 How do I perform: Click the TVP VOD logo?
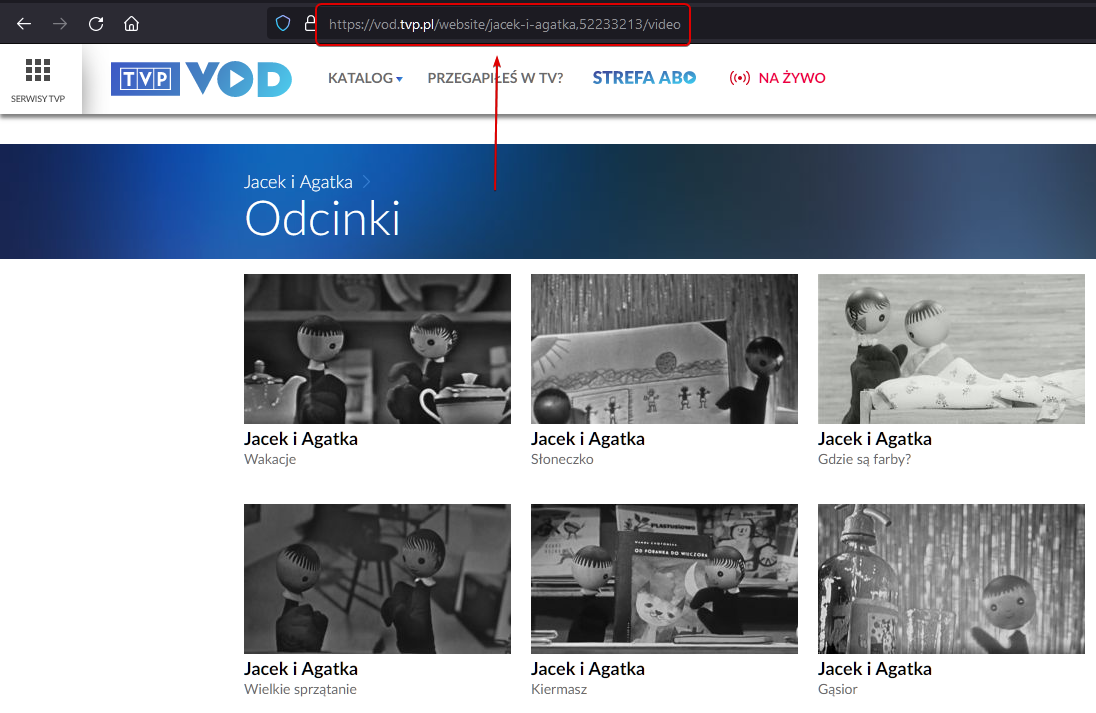pyautogui.click(x=201, y=78)
